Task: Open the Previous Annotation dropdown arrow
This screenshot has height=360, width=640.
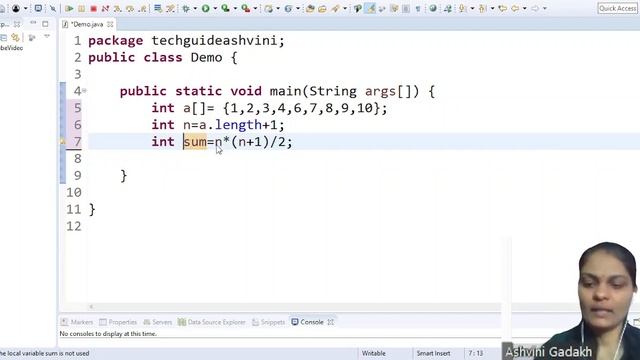Action: tap(492, 8)
